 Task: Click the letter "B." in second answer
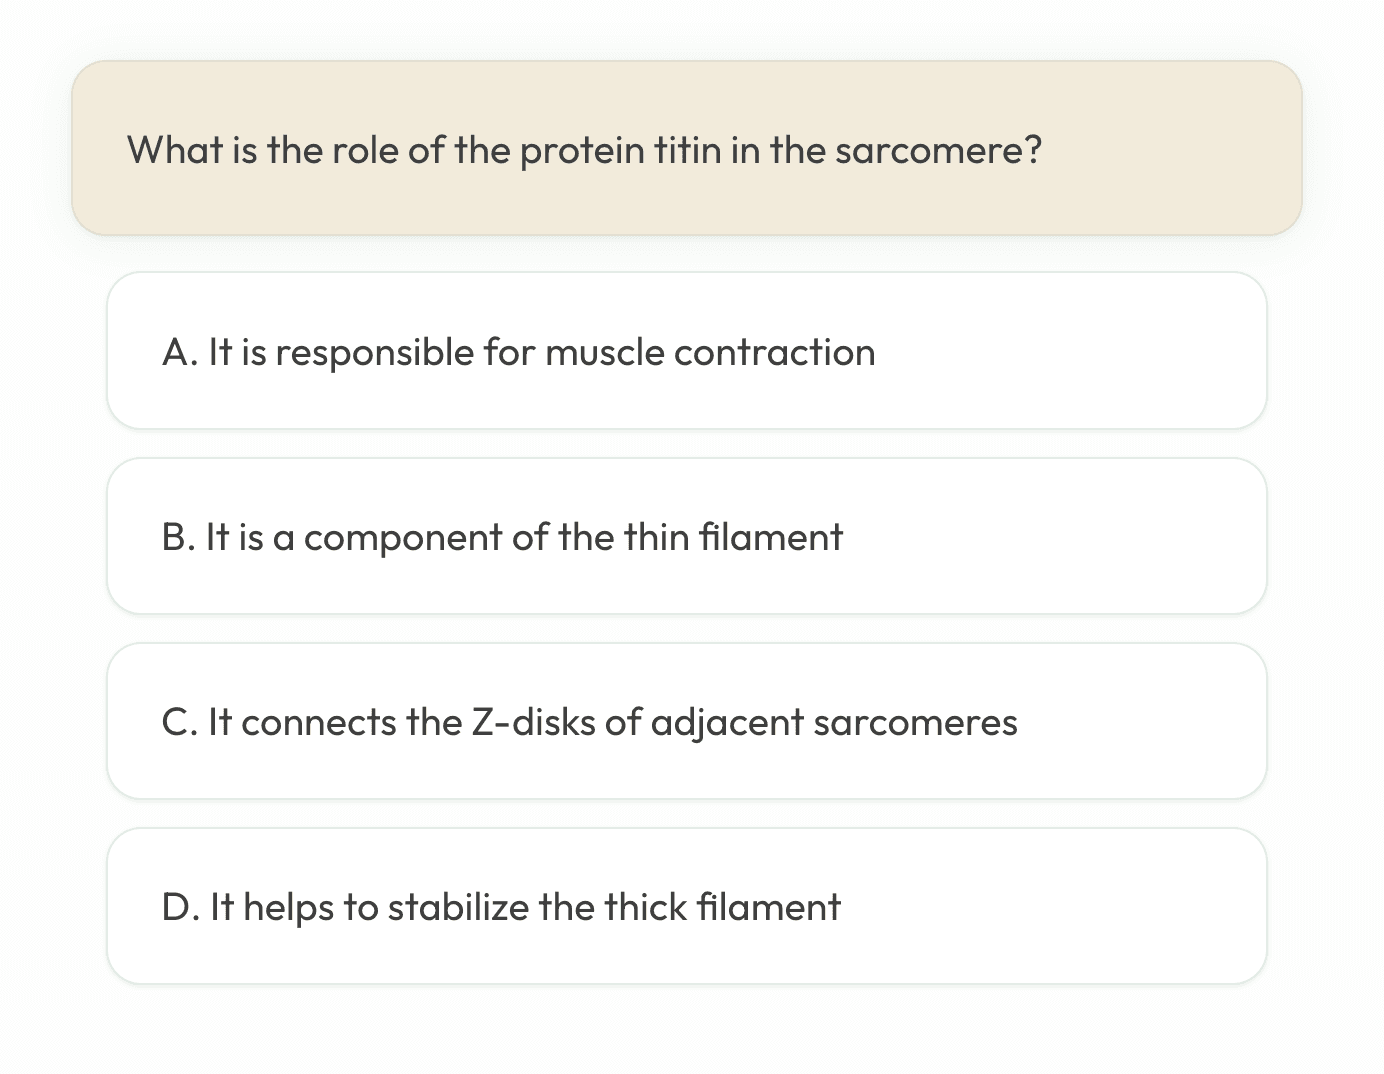pyautogui.click(x=177, y=537)
